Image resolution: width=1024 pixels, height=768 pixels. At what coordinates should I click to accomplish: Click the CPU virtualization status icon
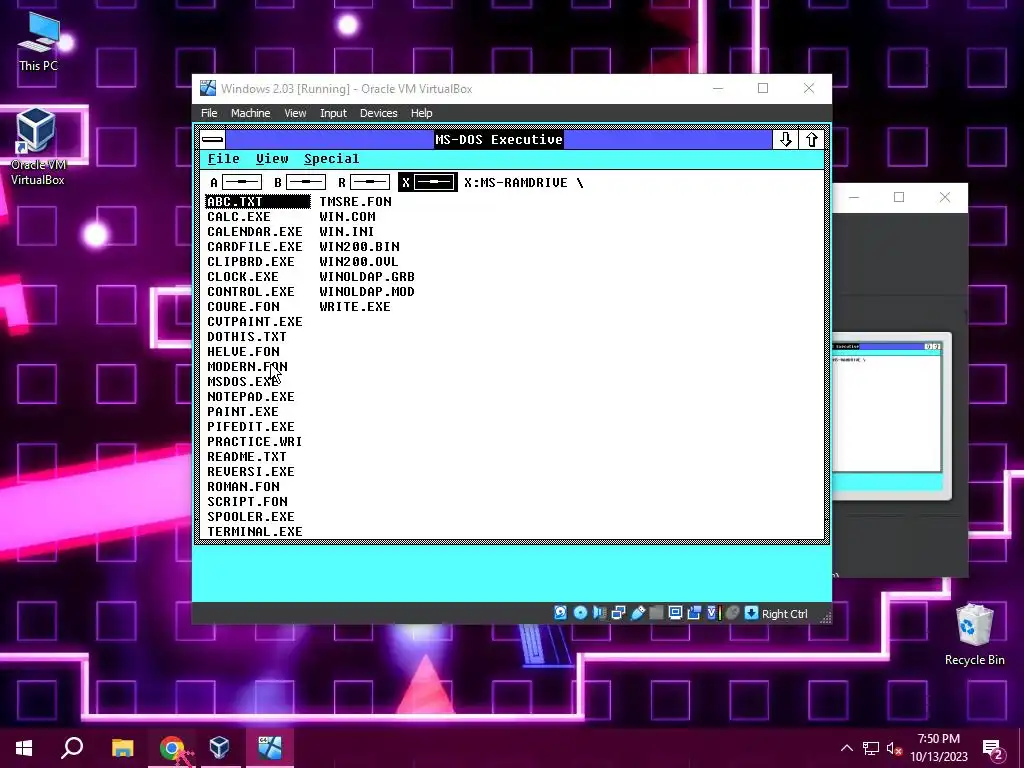[x=714, y=613]
